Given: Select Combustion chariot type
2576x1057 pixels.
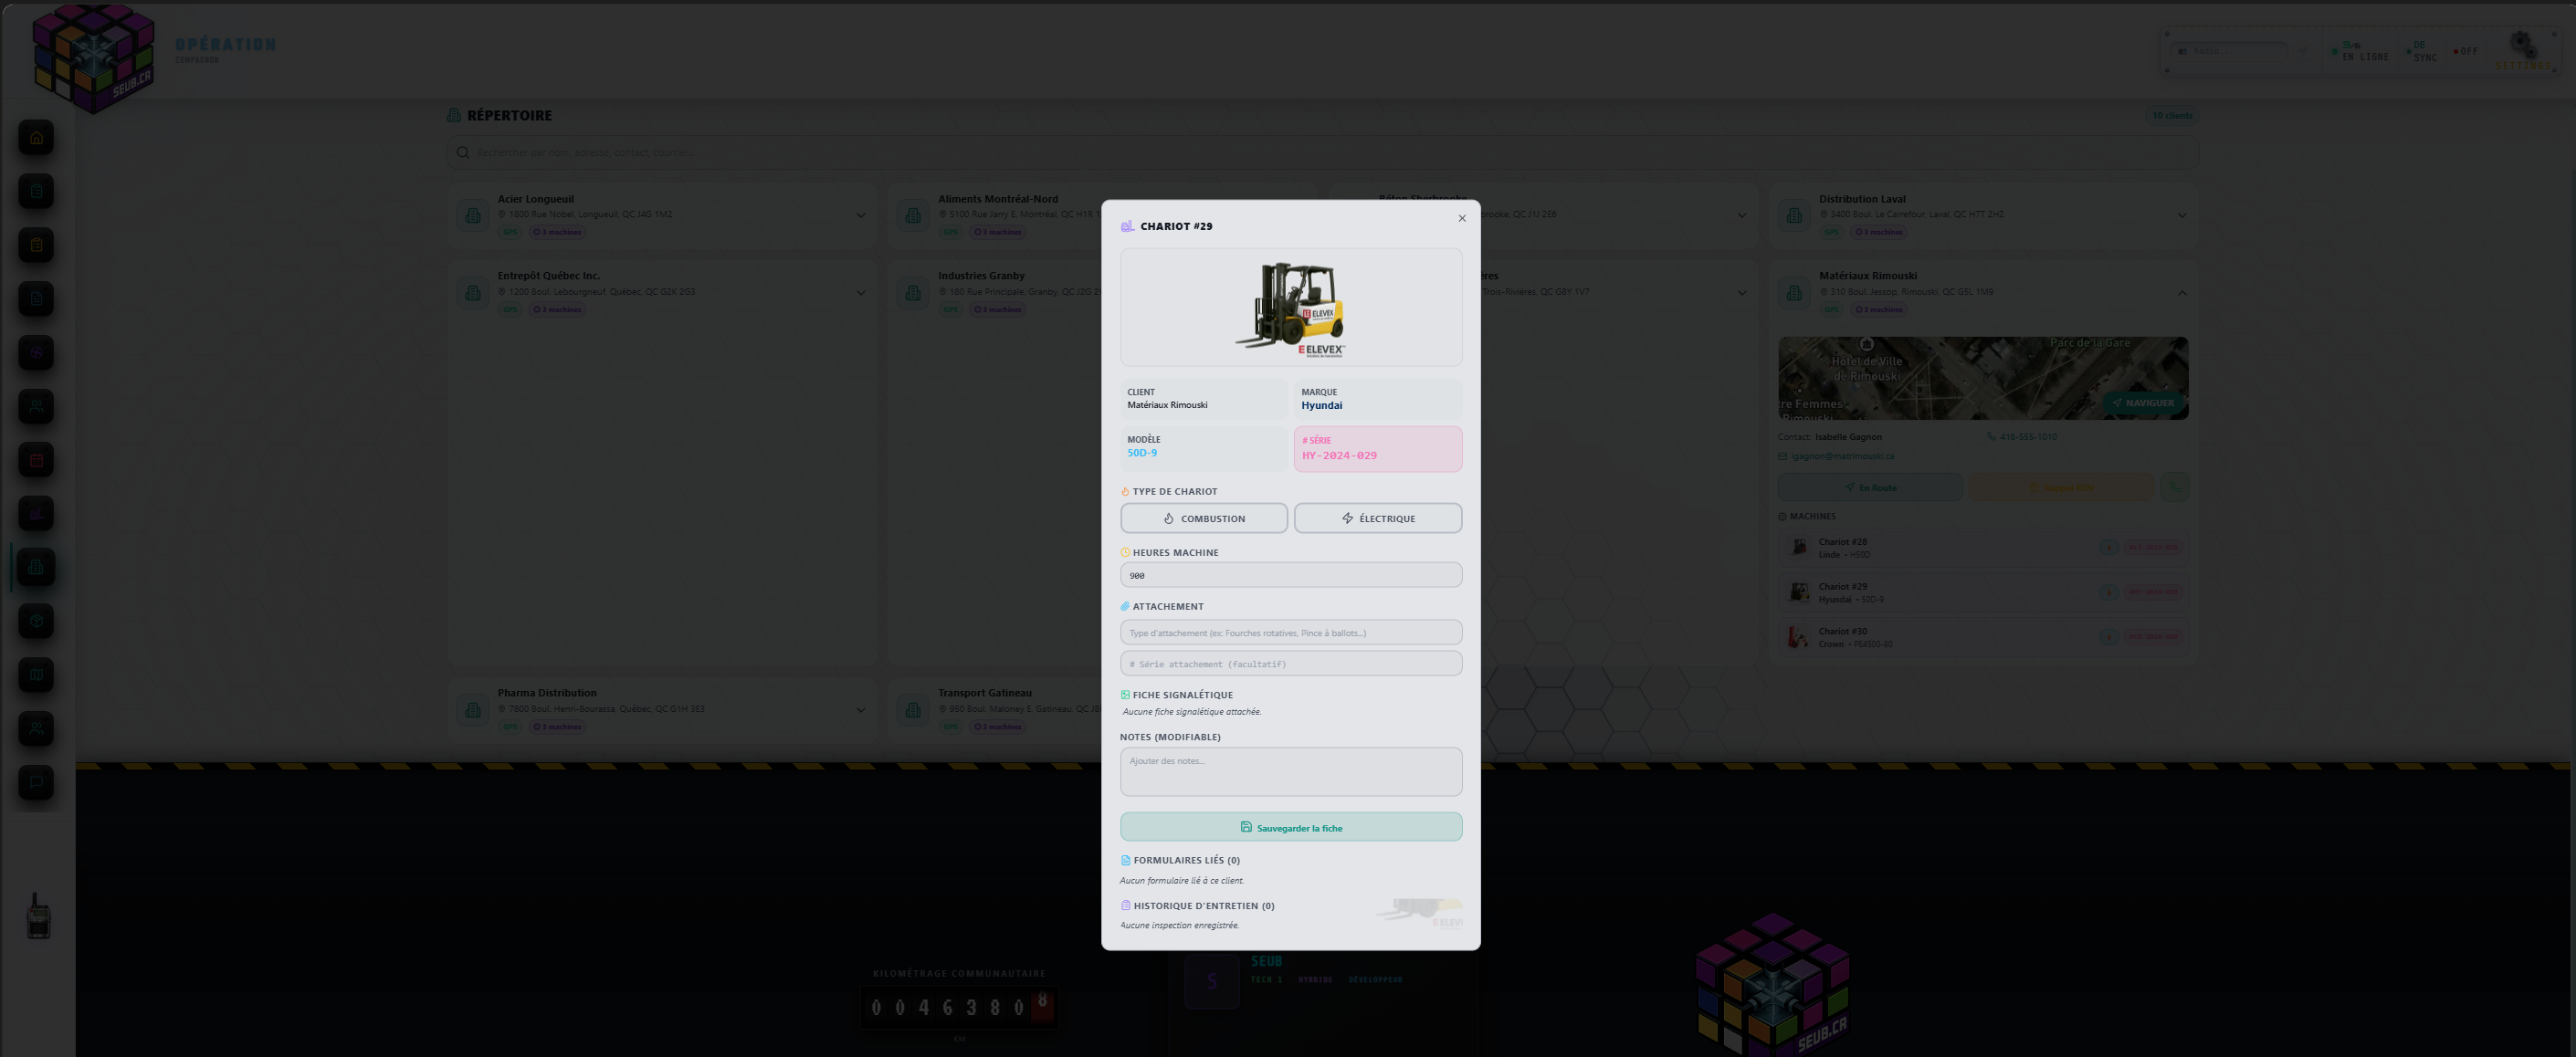Looking at the screenshot, I should [x=1204, y=518].
